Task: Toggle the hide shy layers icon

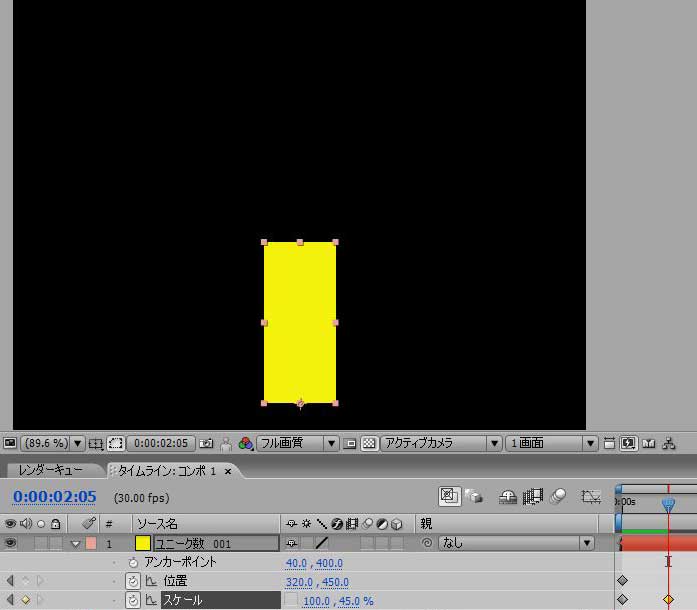Action: click(508, 497)
